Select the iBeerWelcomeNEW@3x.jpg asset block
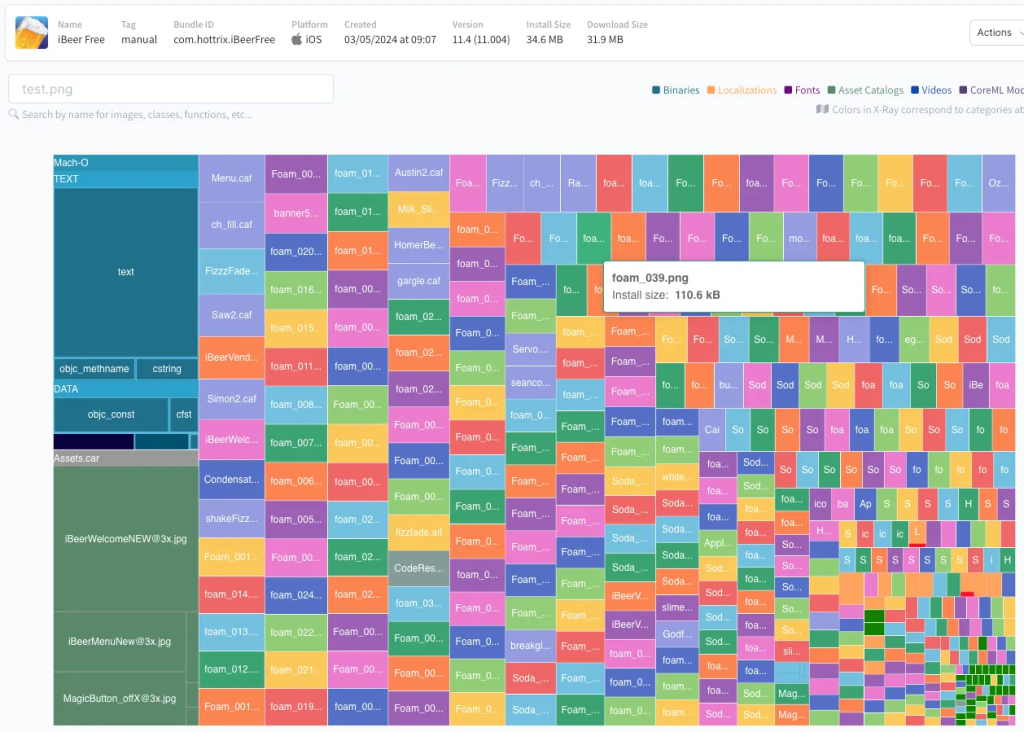The width and height of the screenshot is (1024, 732). coord(125,539)
